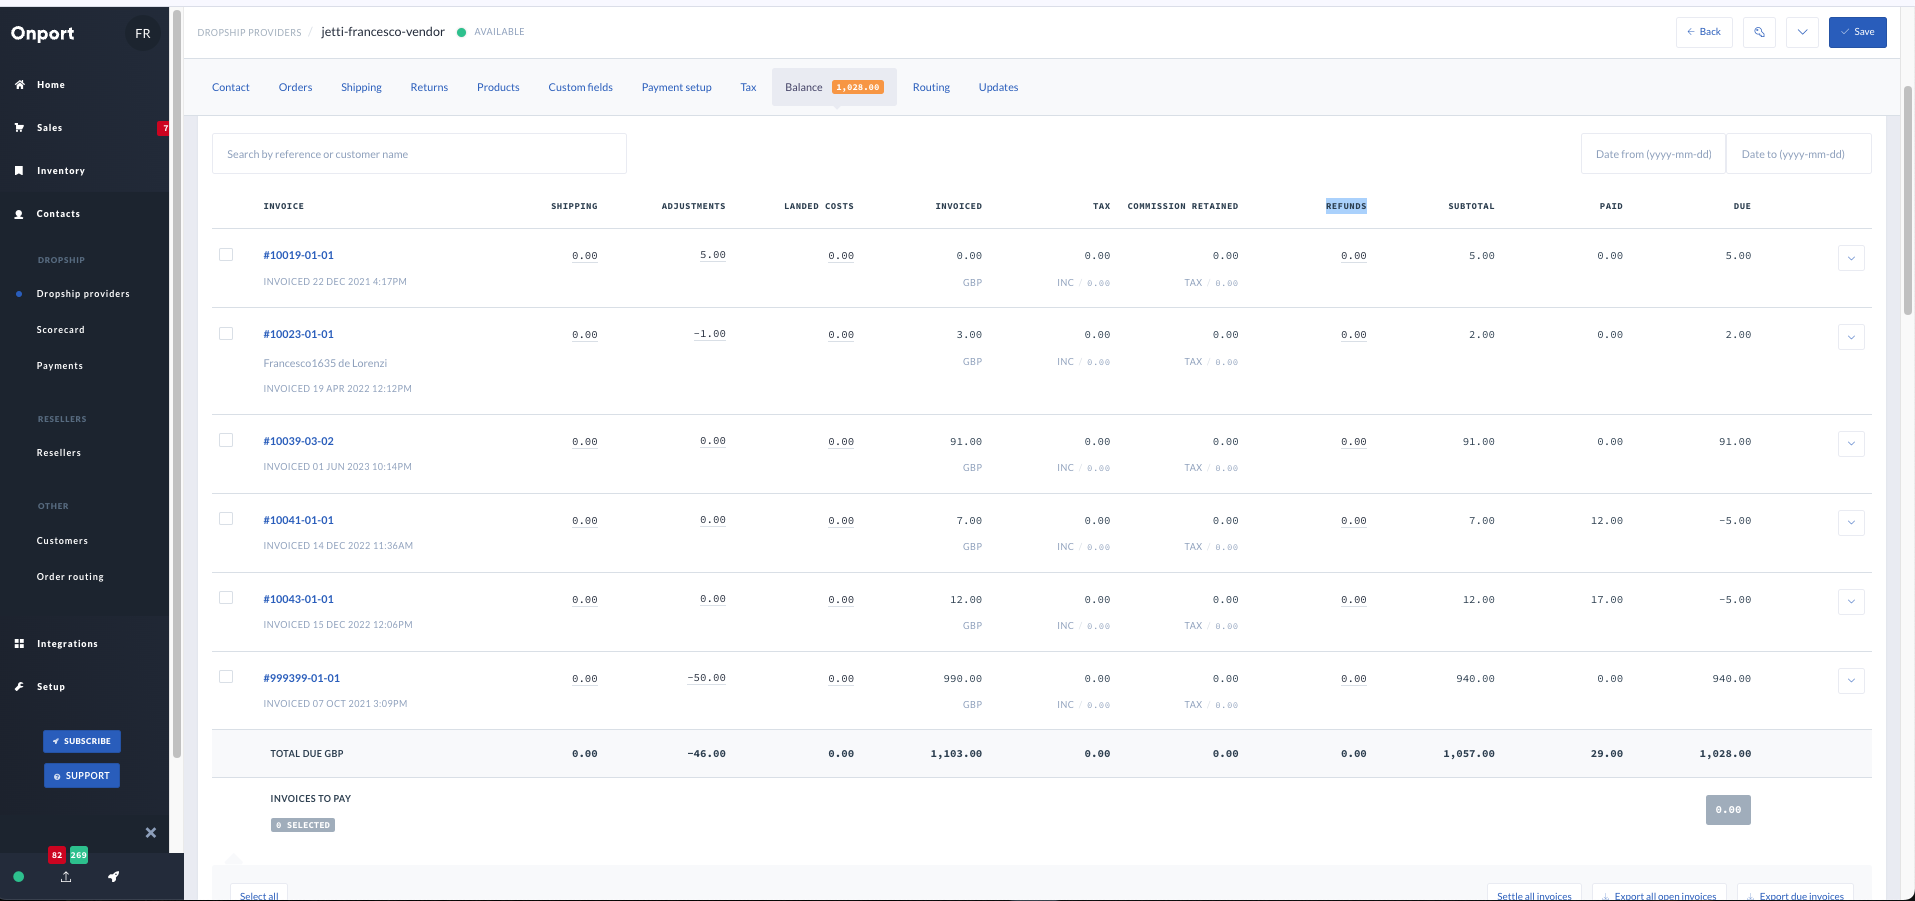Open Home from the sidebar house icon
Screen dimensions: 1915x901
(x=20, y=85)
